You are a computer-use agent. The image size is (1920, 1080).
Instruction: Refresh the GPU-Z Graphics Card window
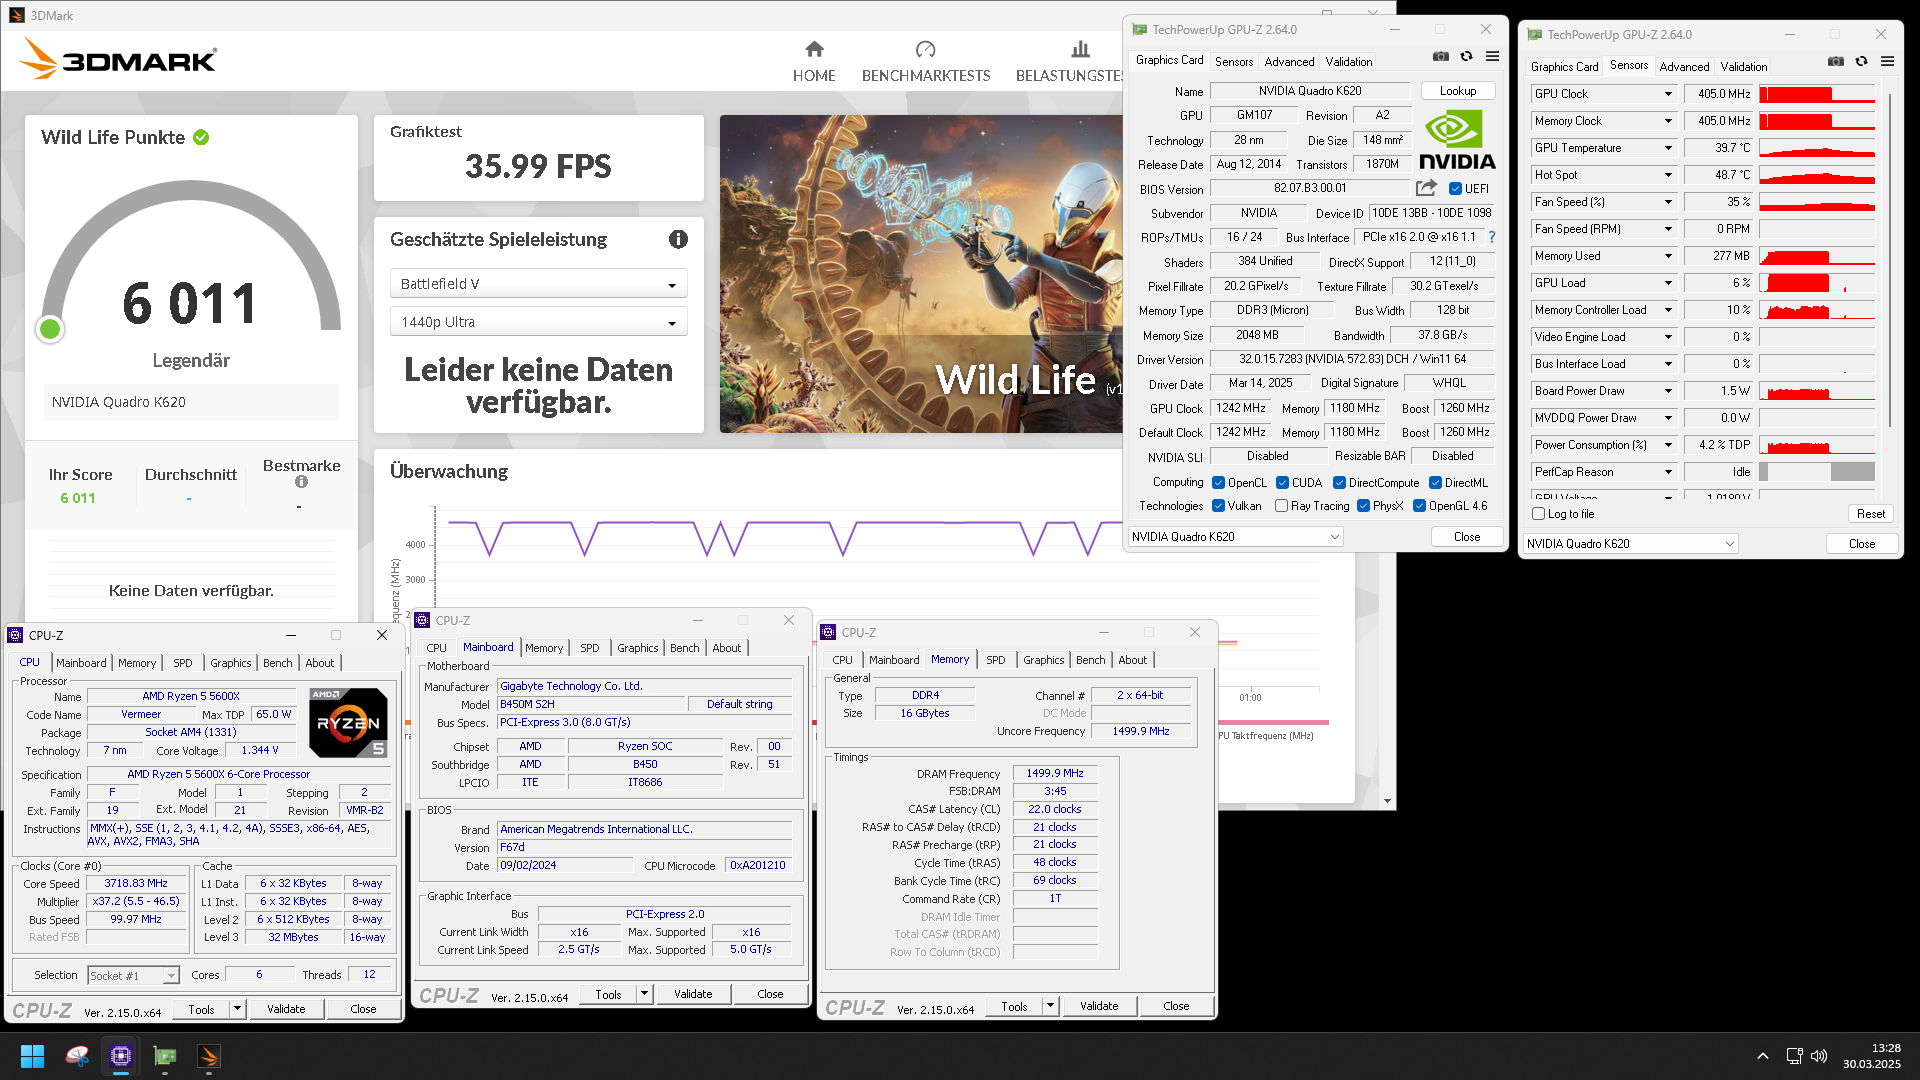1466,57
